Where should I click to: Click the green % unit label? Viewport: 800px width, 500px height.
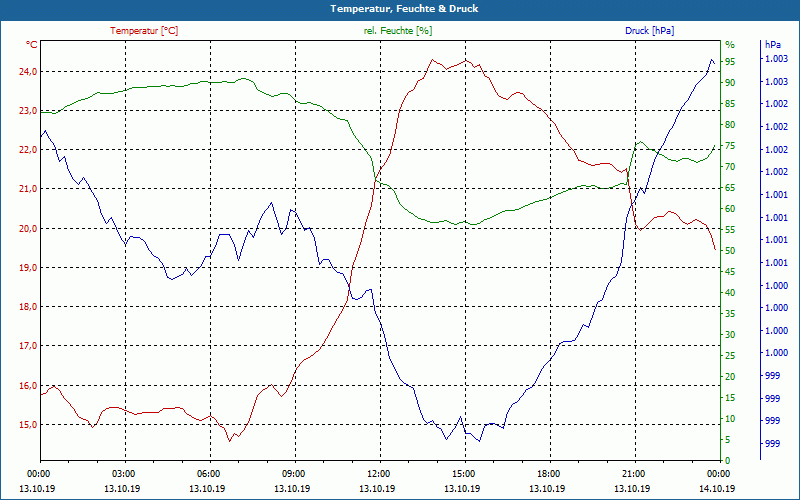tap(730, 44)
